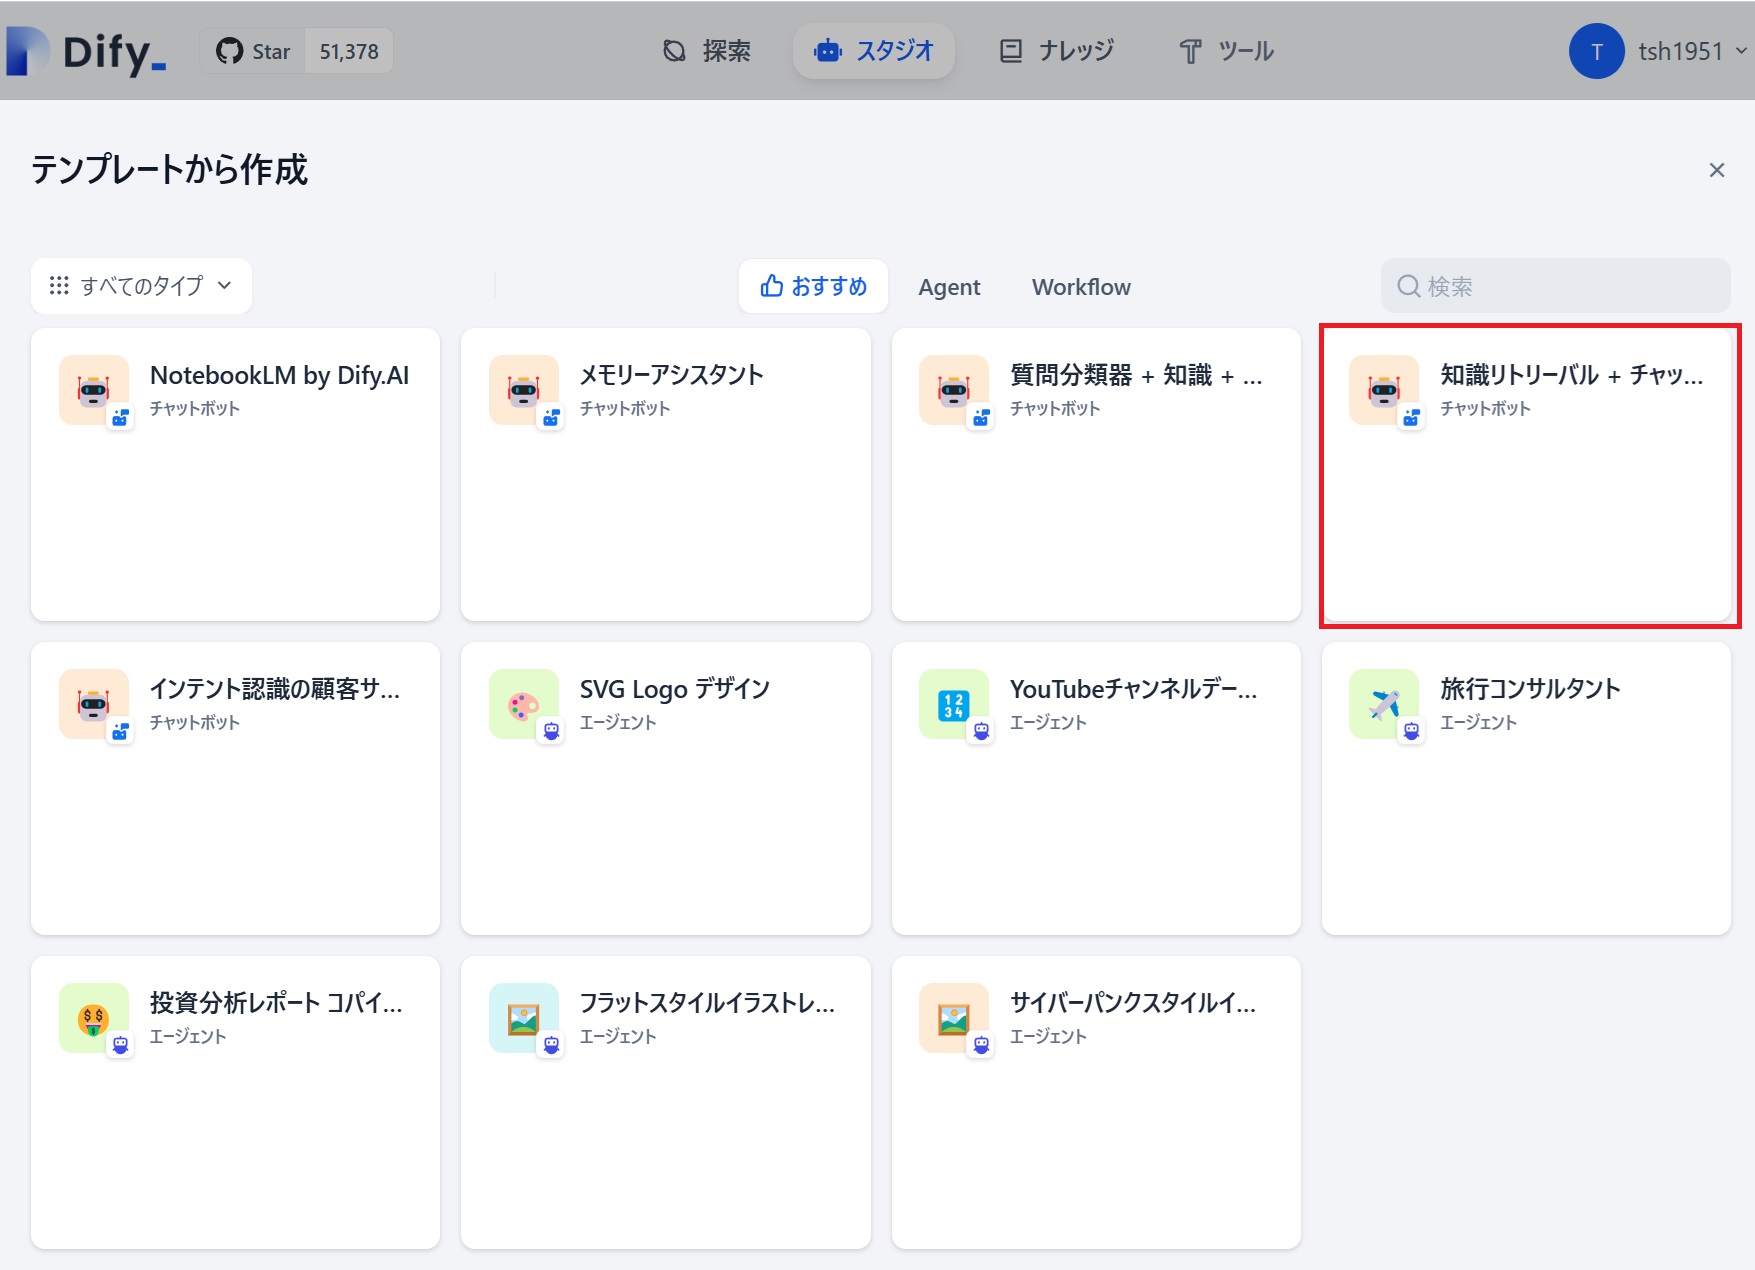The width and height of the screenshot is (1755, 1270).
Task: Click the money face icon for 投資分析レポート
Action: tap(94, 1018)
